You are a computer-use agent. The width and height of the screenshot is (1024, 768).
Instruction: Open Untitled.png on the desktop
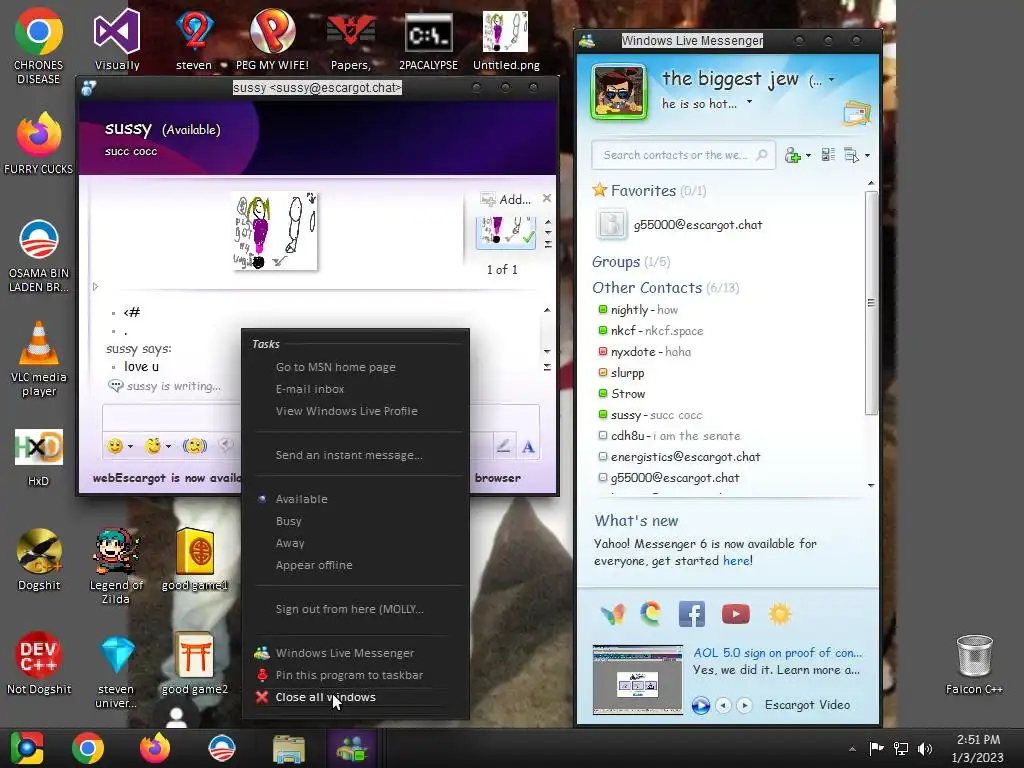[506, 39]
